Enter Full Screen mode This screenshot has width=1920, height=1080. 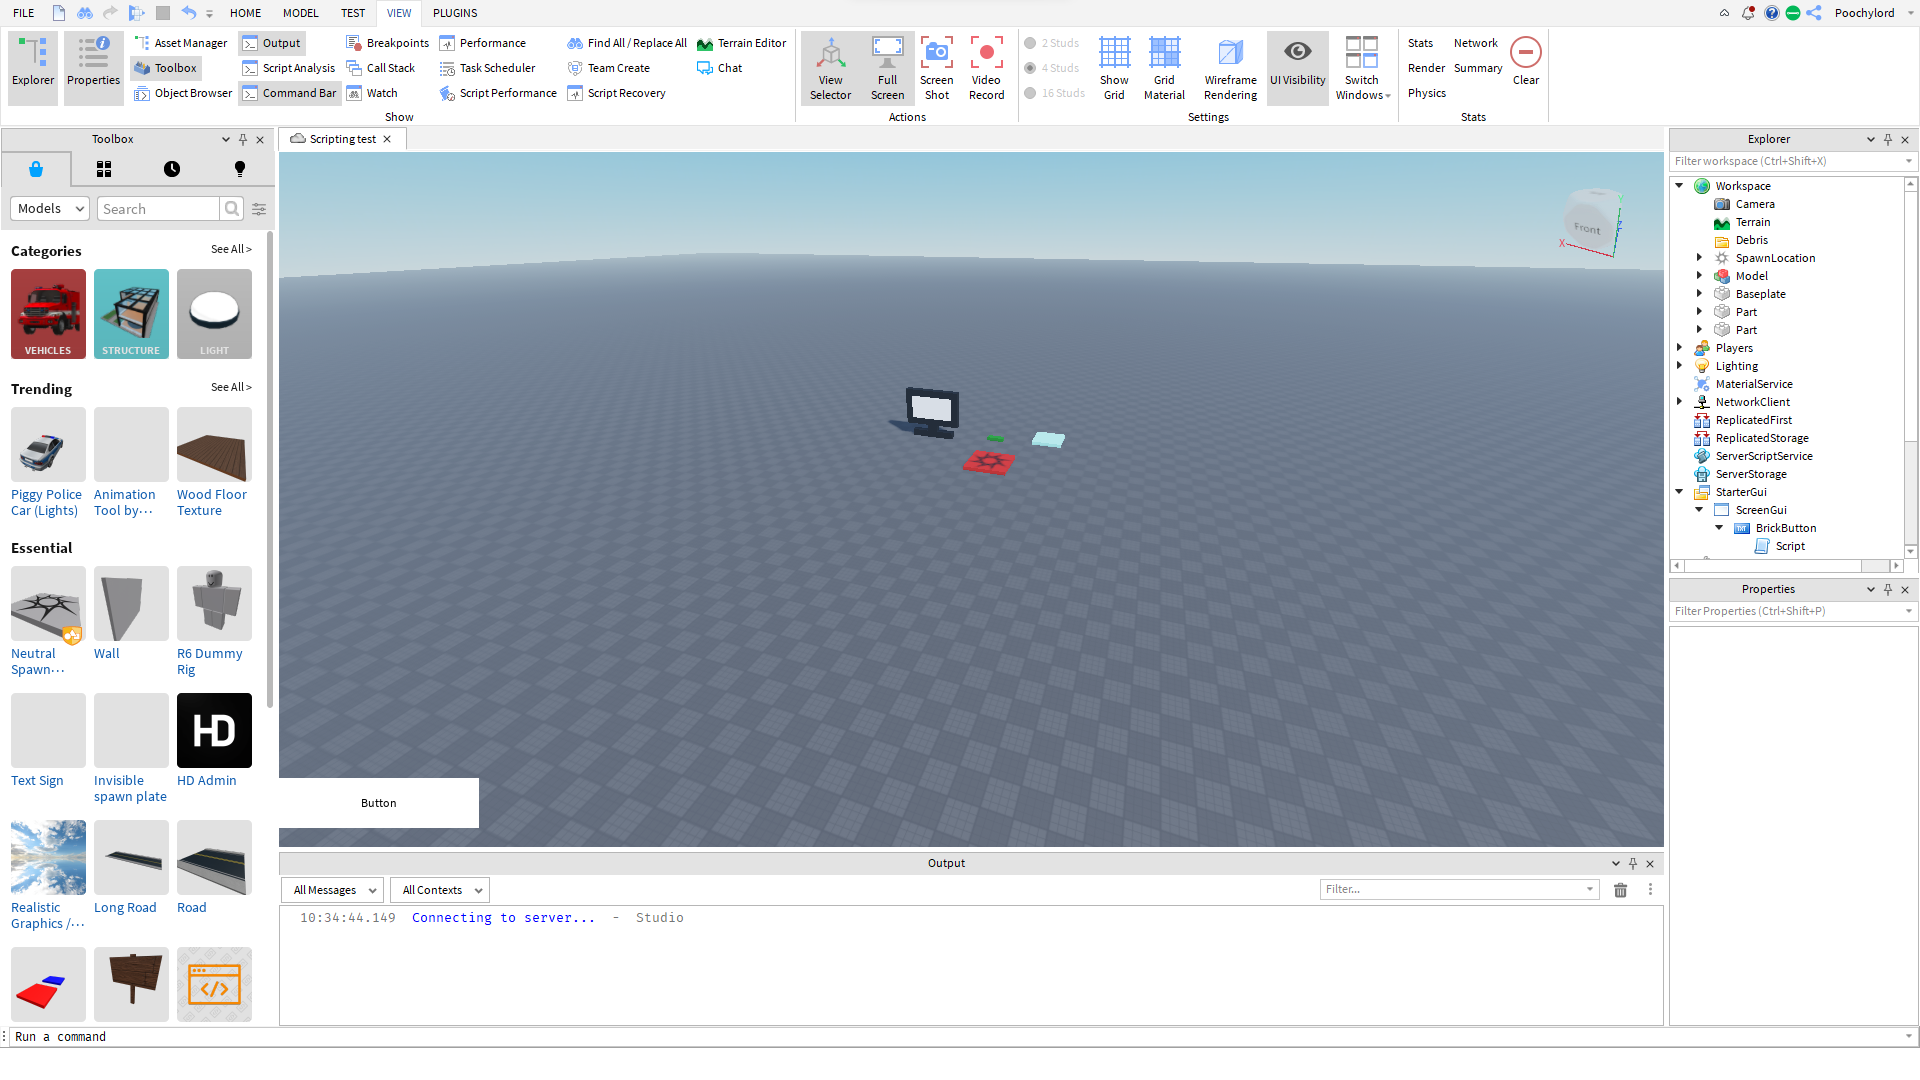coord(888,68)
